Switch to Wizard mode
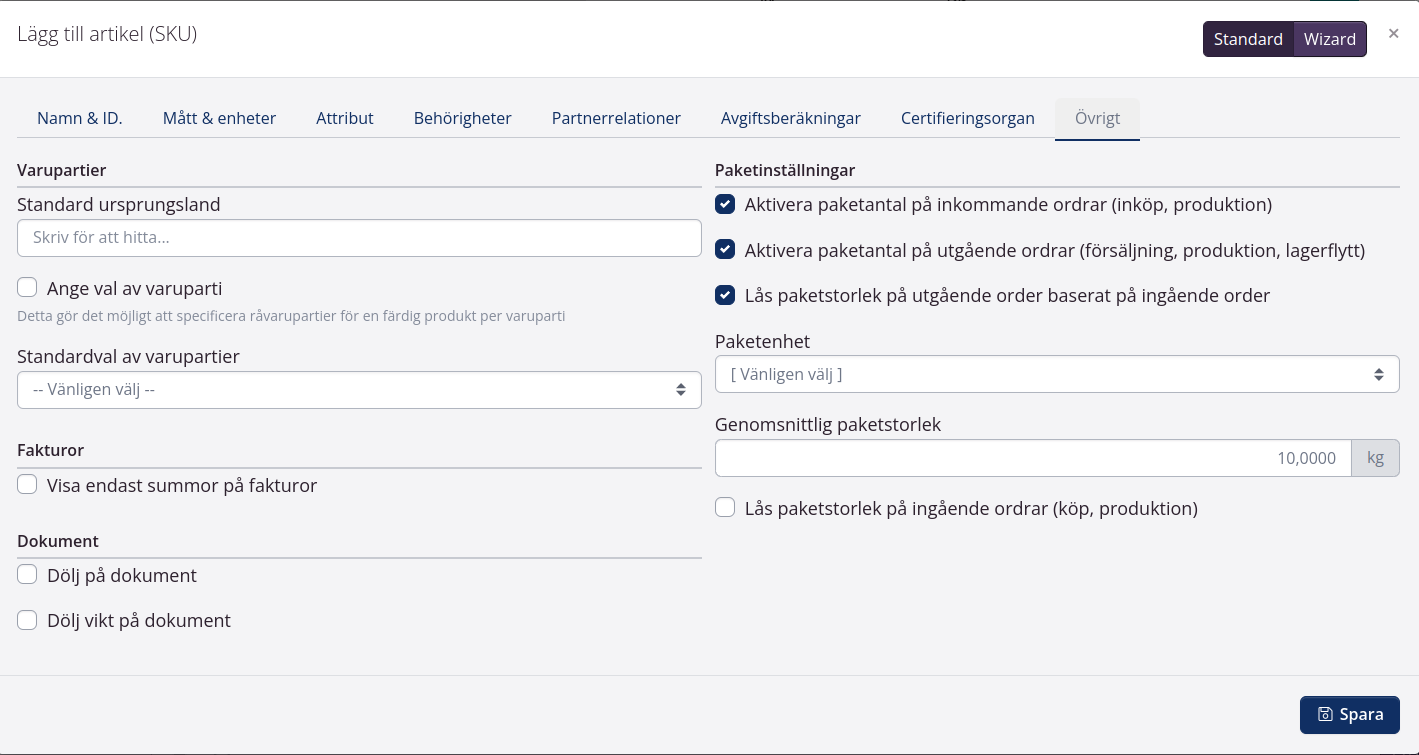Screen dimensions: 1419x755 pyautogui.click(x=1329, y=40)
